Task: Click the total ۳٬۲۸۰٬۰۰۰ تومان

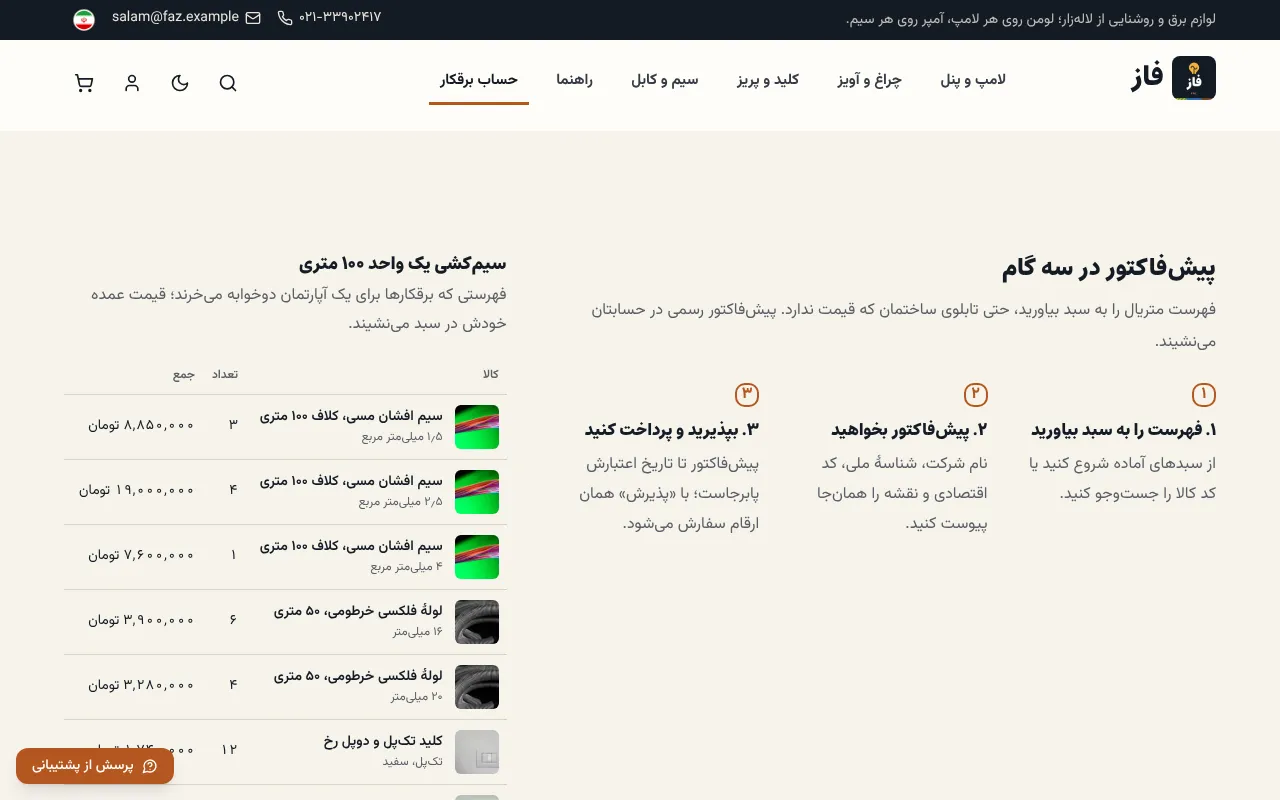Action: [141, 685]
